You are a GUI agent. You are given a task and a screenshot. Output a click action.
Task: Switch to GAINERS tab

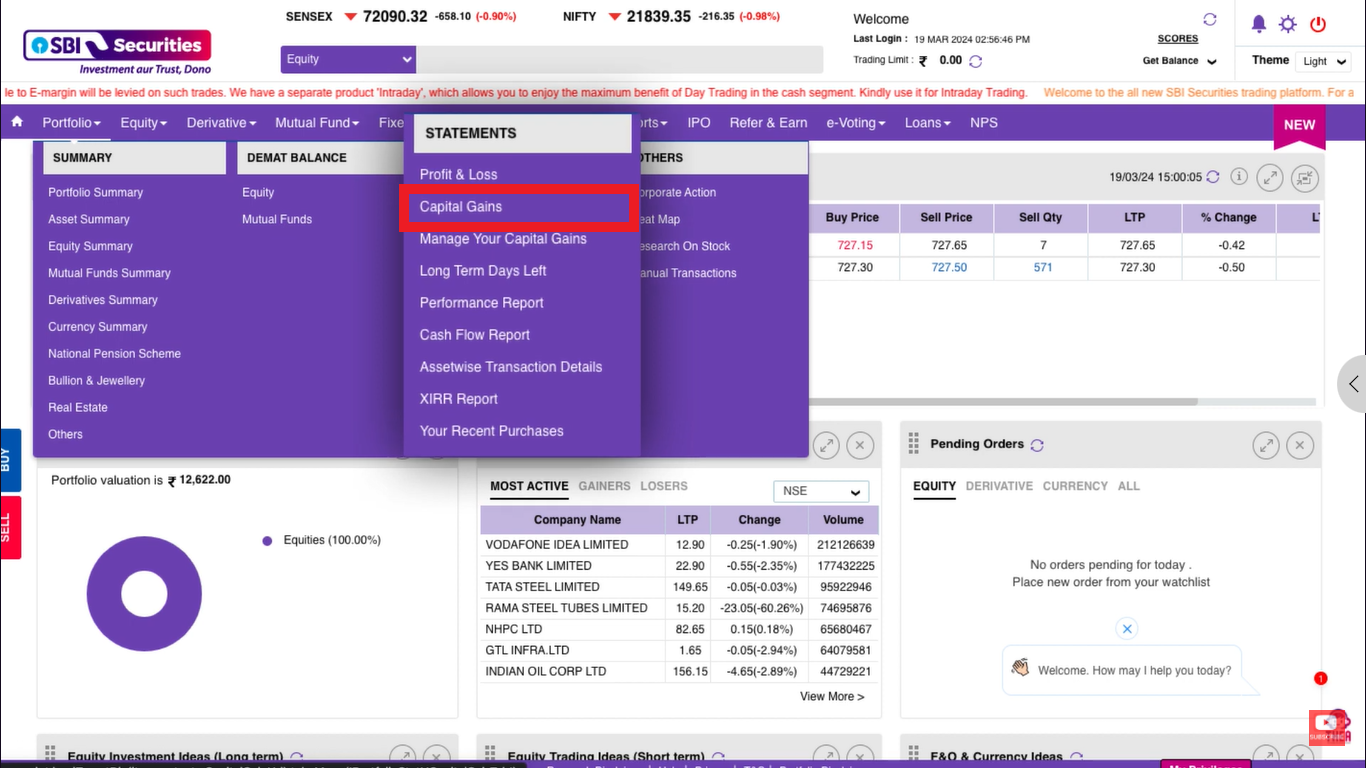[604, 486]
